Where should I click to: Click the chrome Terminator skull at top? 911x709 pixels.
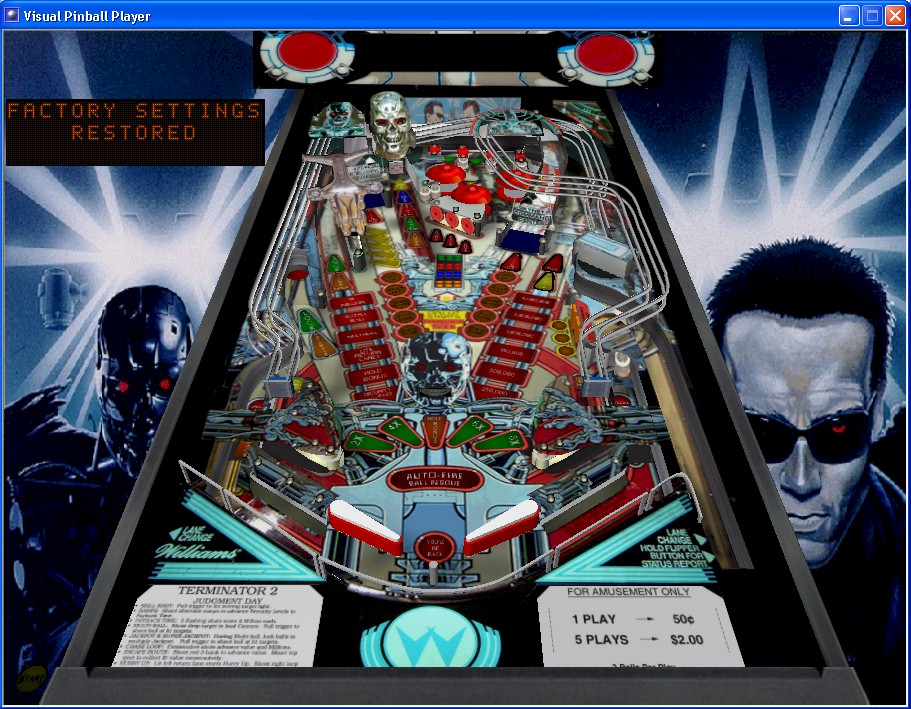pyautogui.click(x=392, y=124)
